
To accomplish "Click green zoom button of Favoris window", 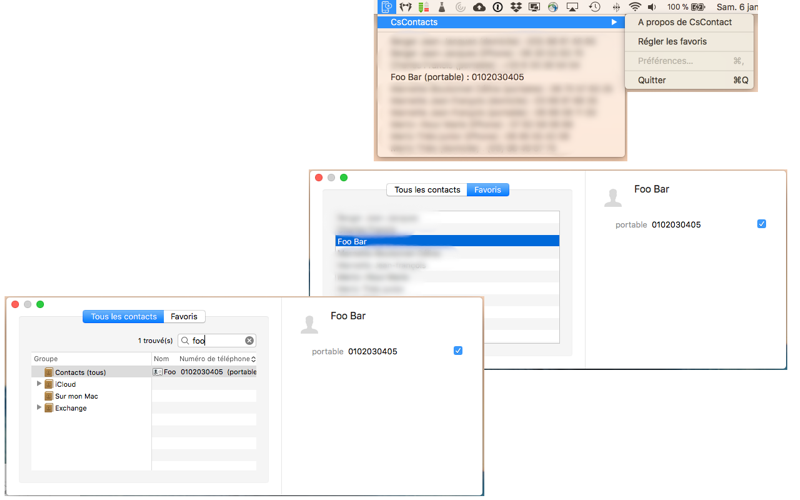I will 344,178.
